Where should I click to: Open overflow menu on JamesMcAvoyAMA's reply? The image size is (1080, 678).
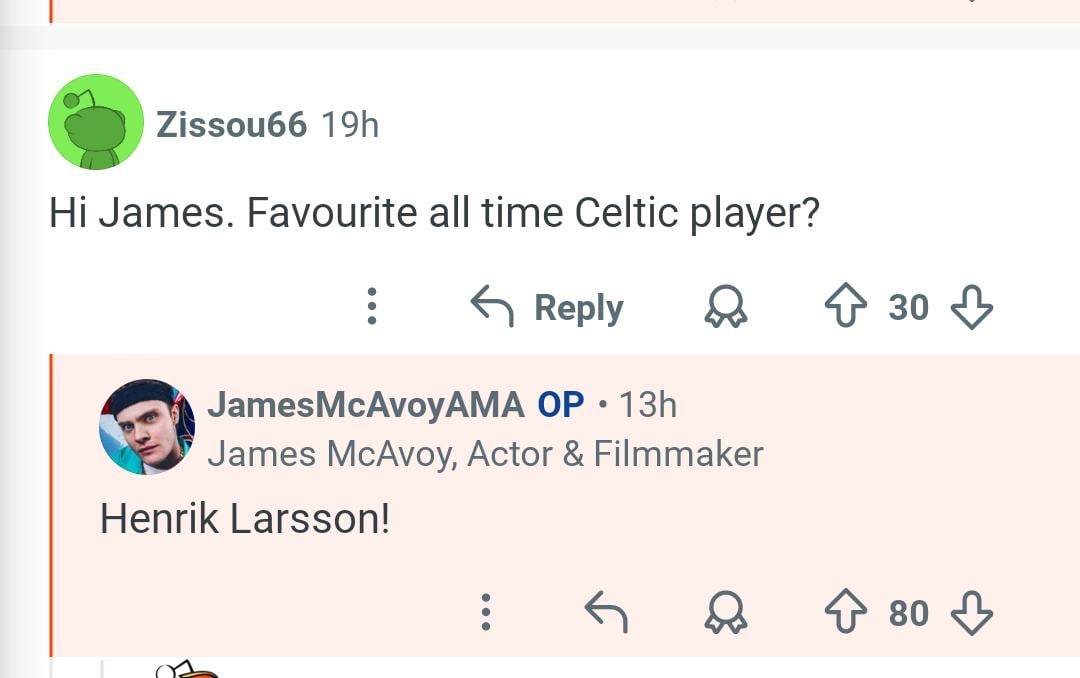point(486,612)
